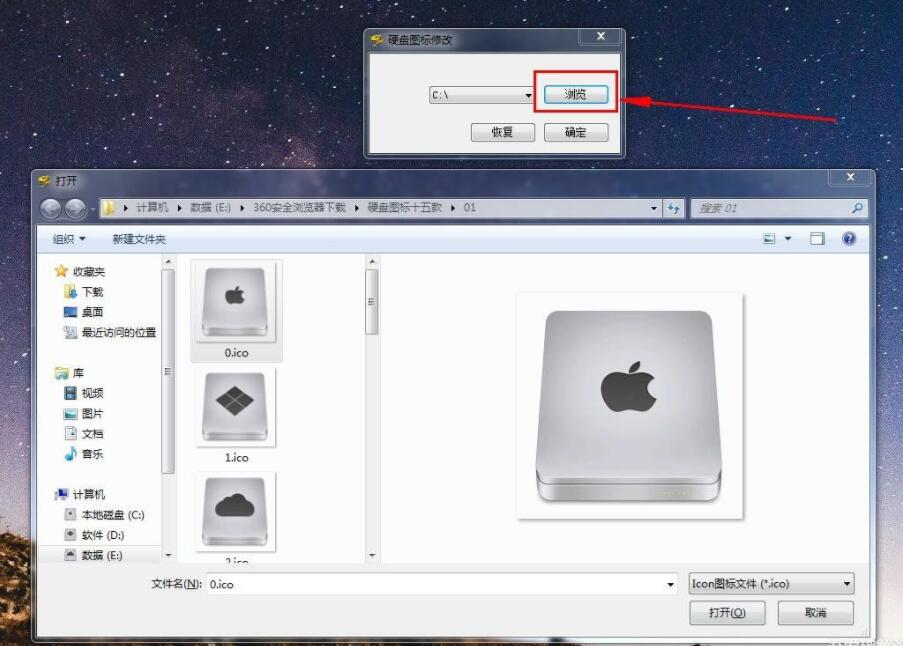Click the 浏览 browse button
Viewport: 903px width, 646px height.
pyautogui.click(x=576, y=94)
